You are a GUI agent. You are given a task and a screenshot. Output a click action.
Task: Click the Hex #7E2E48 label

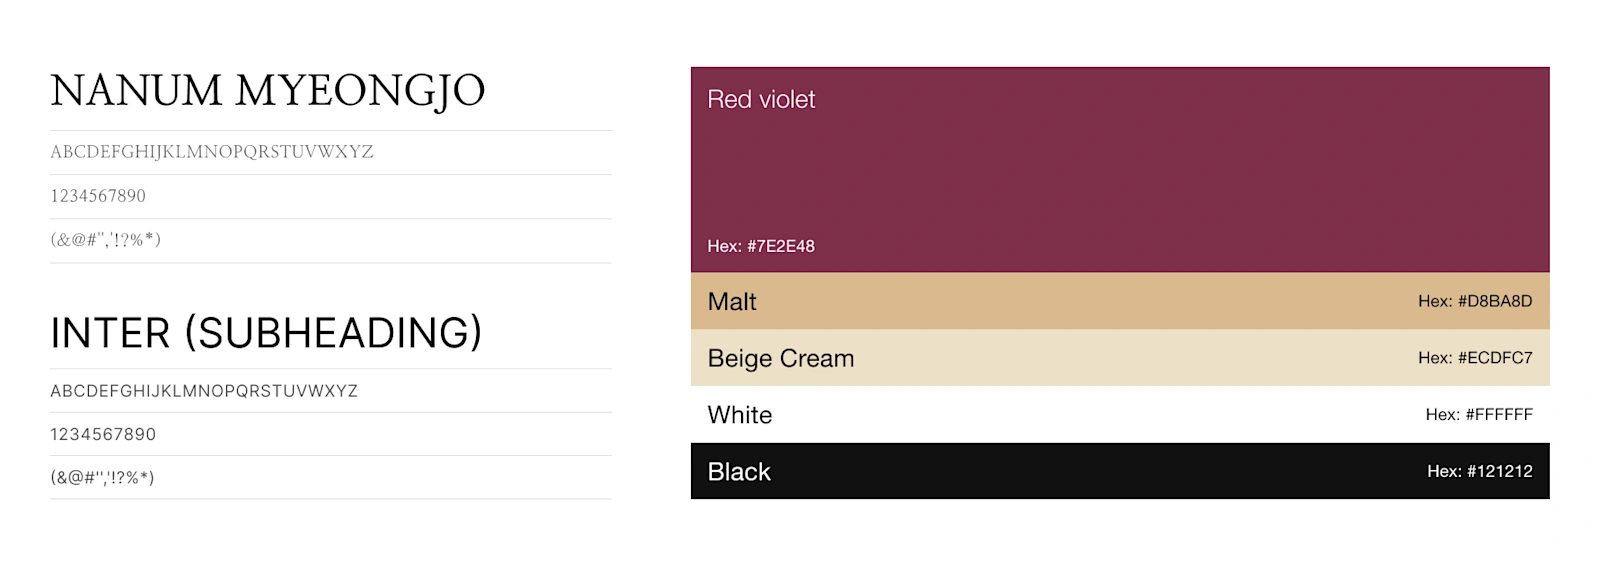(761, 246)
